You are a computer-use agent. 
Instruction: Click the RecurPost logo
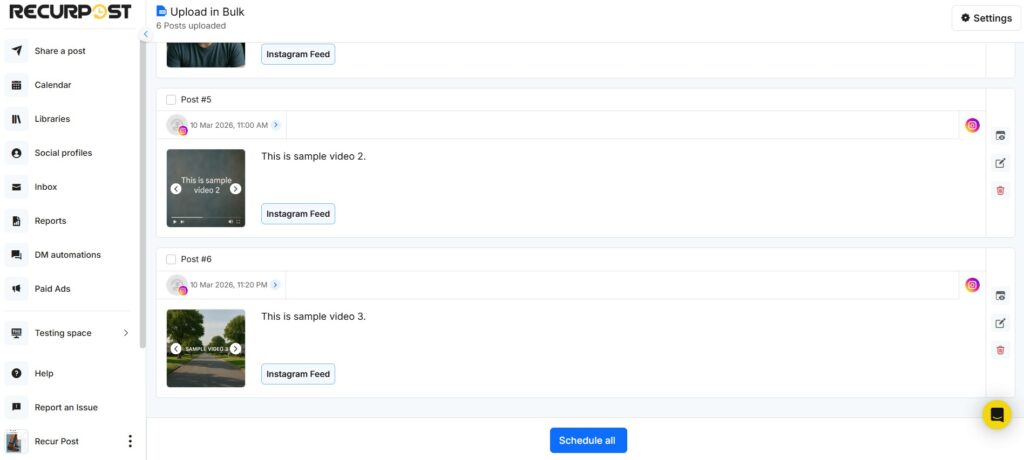(70, 12)
